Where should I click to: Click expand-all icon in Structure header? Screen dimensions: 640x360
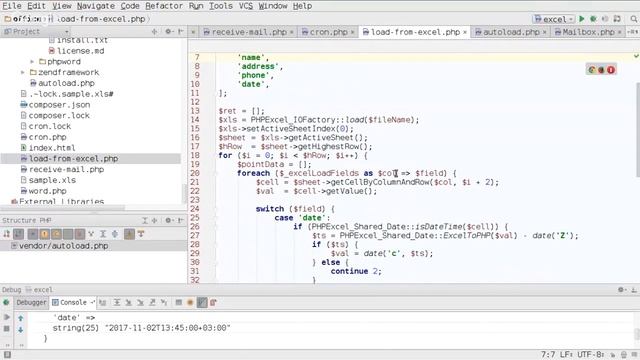click(x=144, y=220)
